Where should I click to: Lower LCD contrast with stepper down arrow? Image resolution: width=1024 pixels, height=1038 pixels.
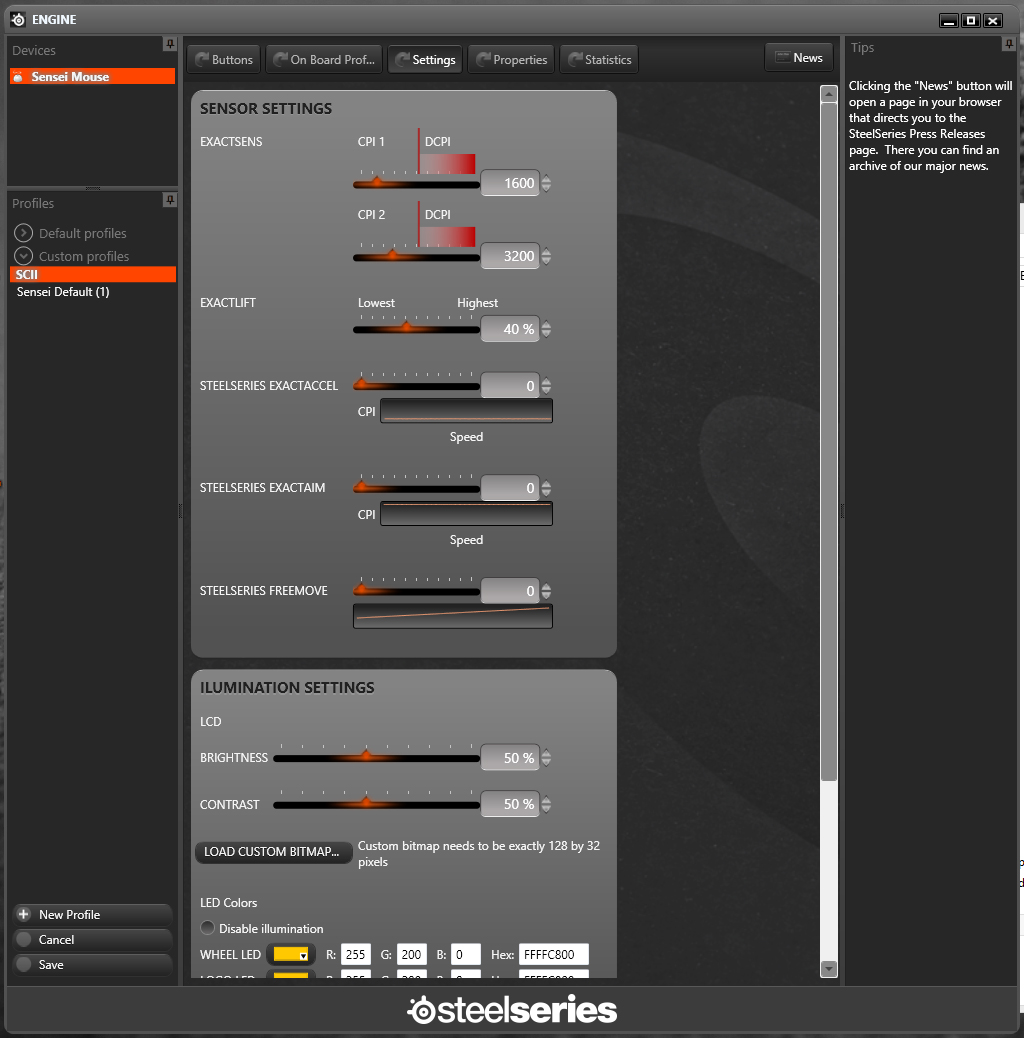pos(546,809)
